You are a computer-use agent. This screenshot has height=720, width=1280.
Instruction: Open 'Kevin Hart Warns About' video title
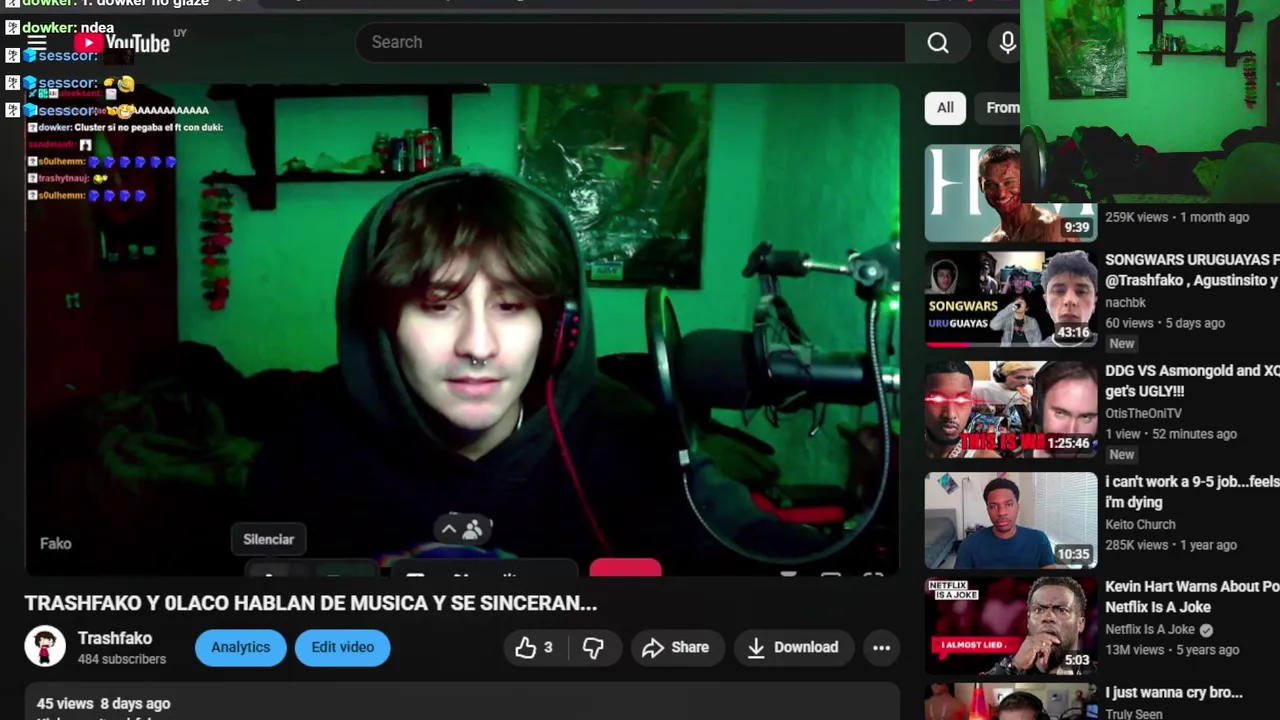(x=1192, y=596)
